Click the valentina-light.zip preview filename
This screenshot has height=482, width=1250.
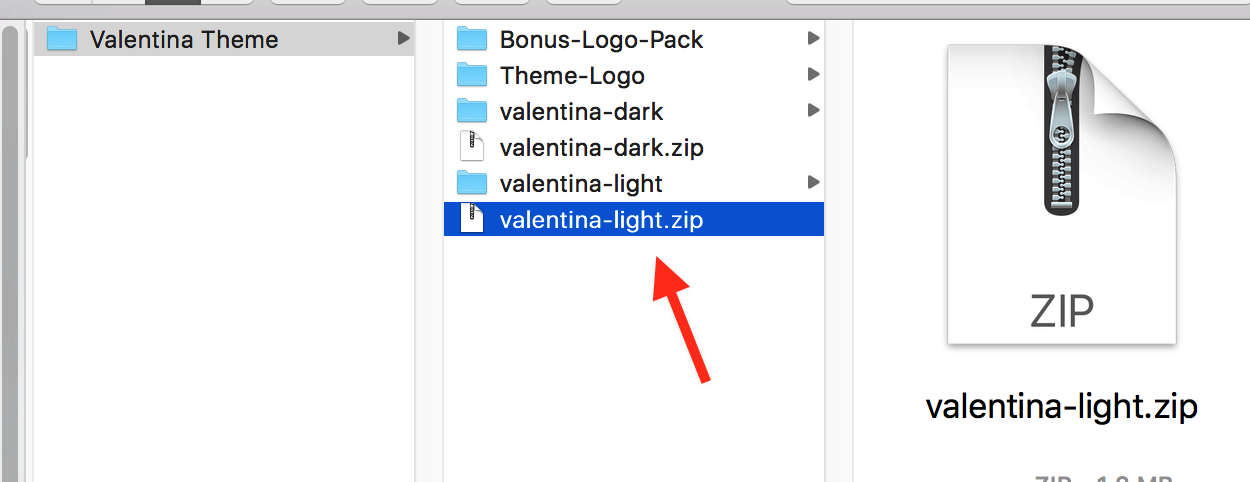(1062, 407)
